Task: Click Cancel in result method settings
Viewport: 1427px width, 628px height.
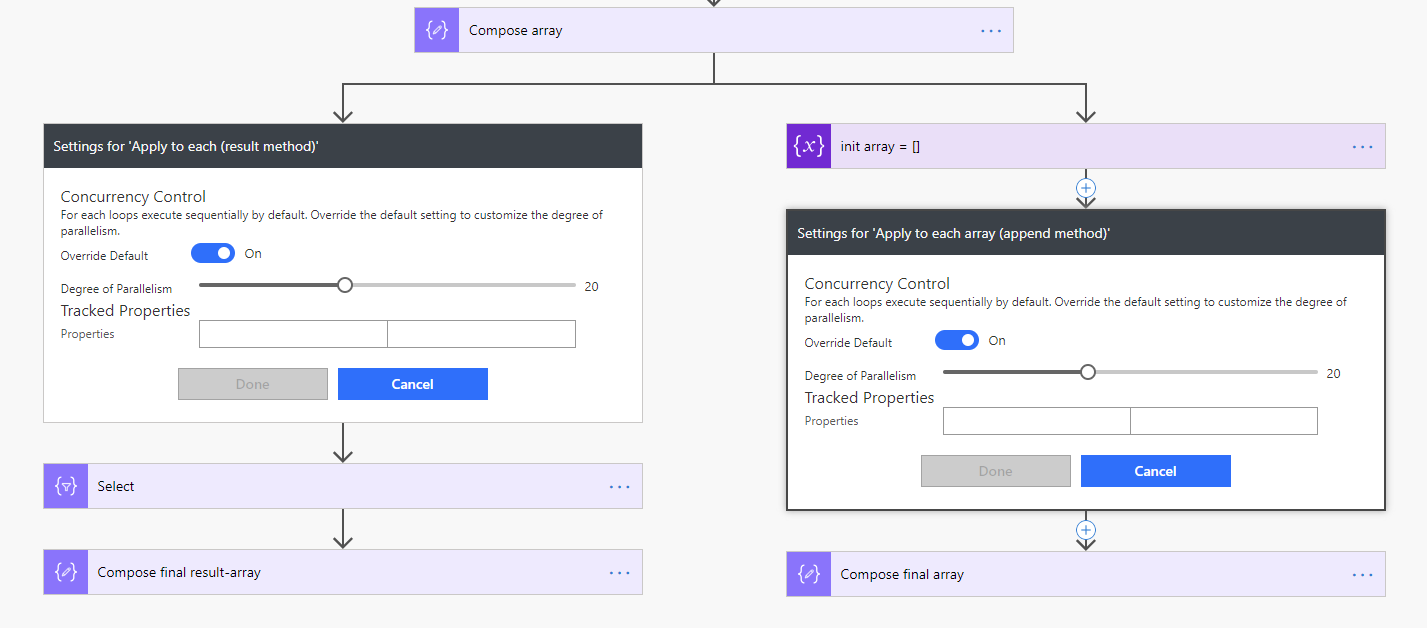Action: coord(412,384)
